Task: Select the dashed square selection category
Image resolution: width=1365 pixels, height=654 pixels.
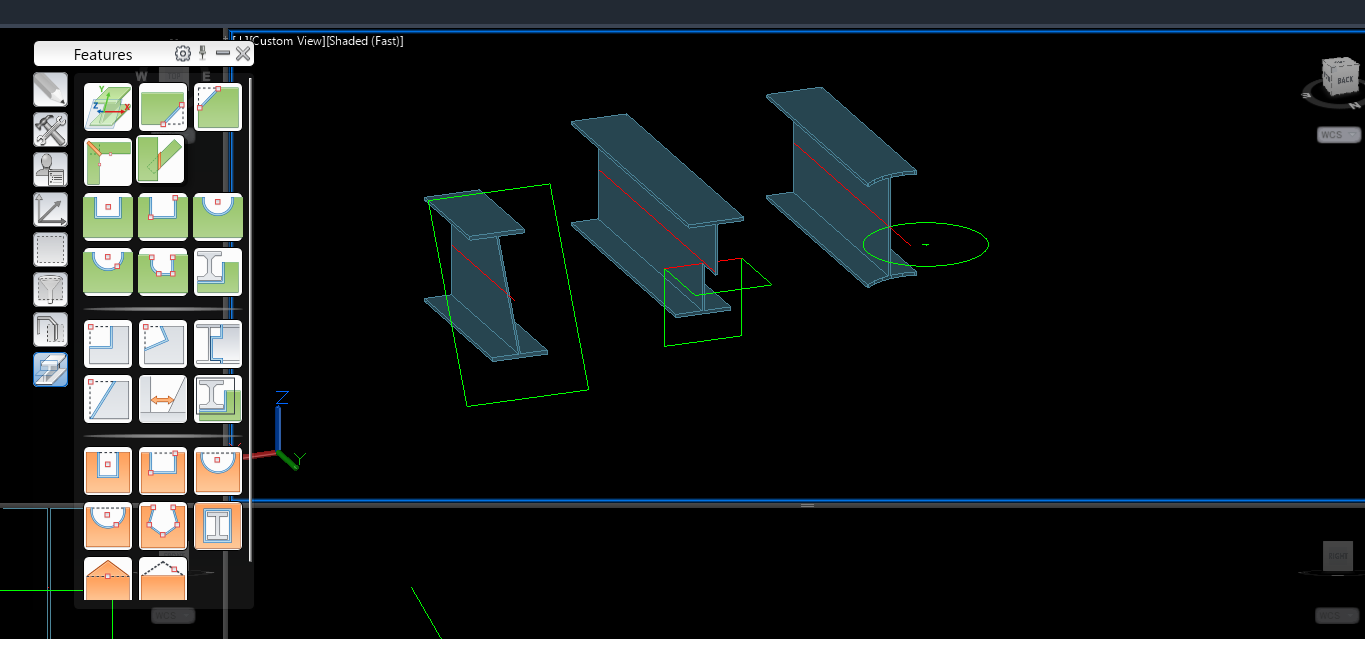Action: click(50, 249)
